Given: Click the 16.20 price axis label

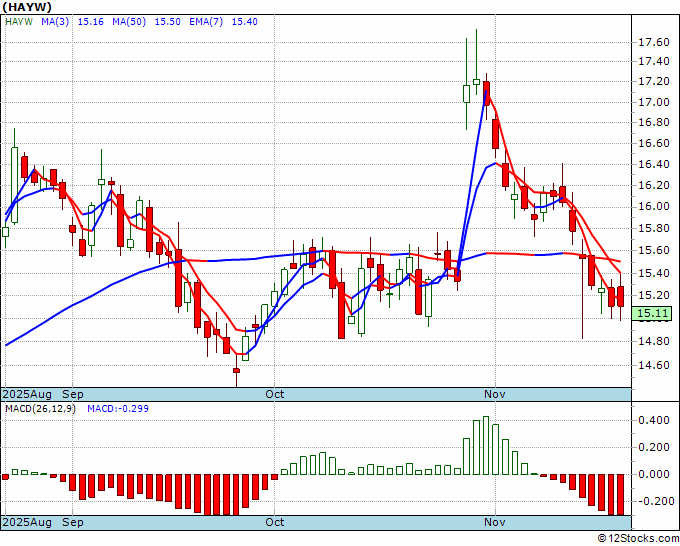Looking at the screenshot, I should (654, 185).
